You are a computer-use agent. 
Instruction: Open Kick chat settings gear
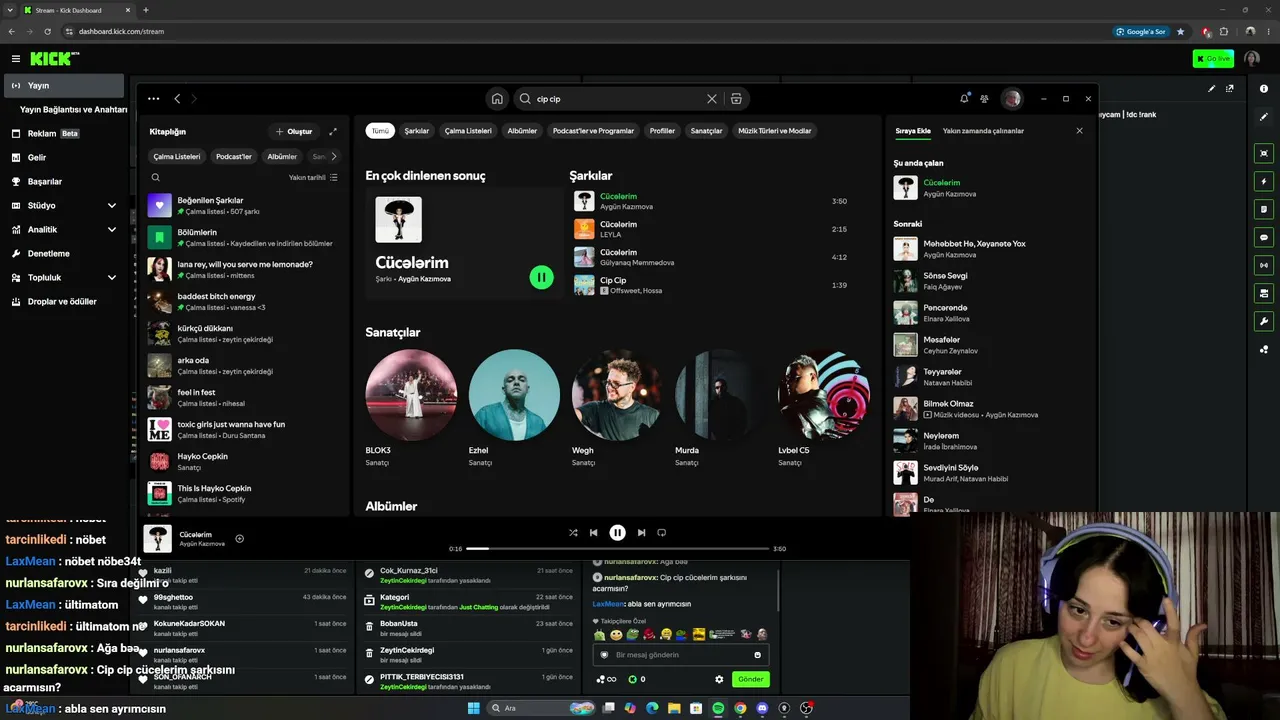point(719,679)
